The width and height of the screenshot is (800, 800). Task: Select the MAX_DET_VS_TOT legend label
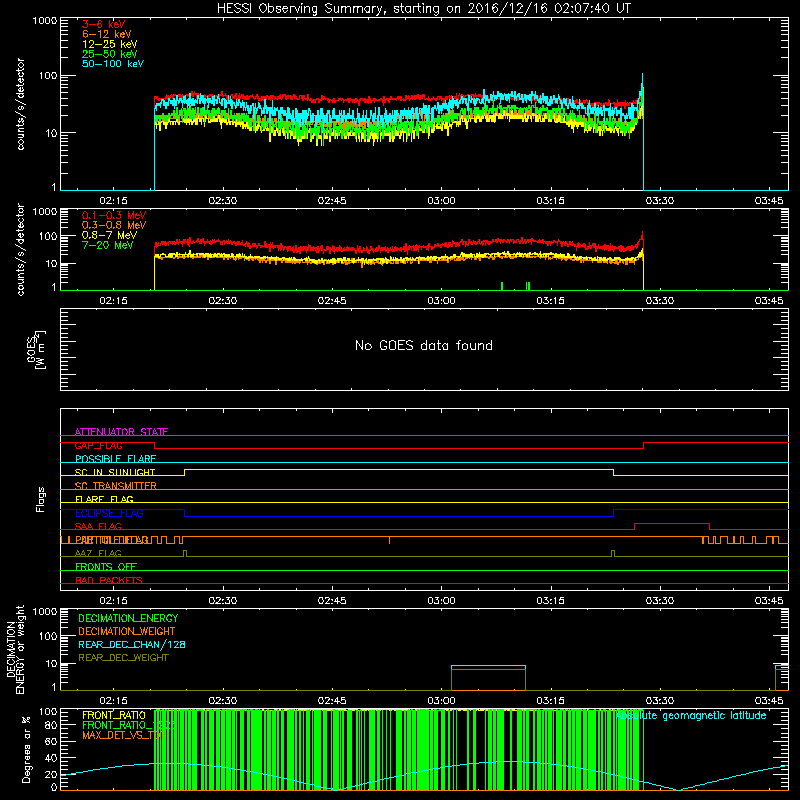[x=123, y=735]
